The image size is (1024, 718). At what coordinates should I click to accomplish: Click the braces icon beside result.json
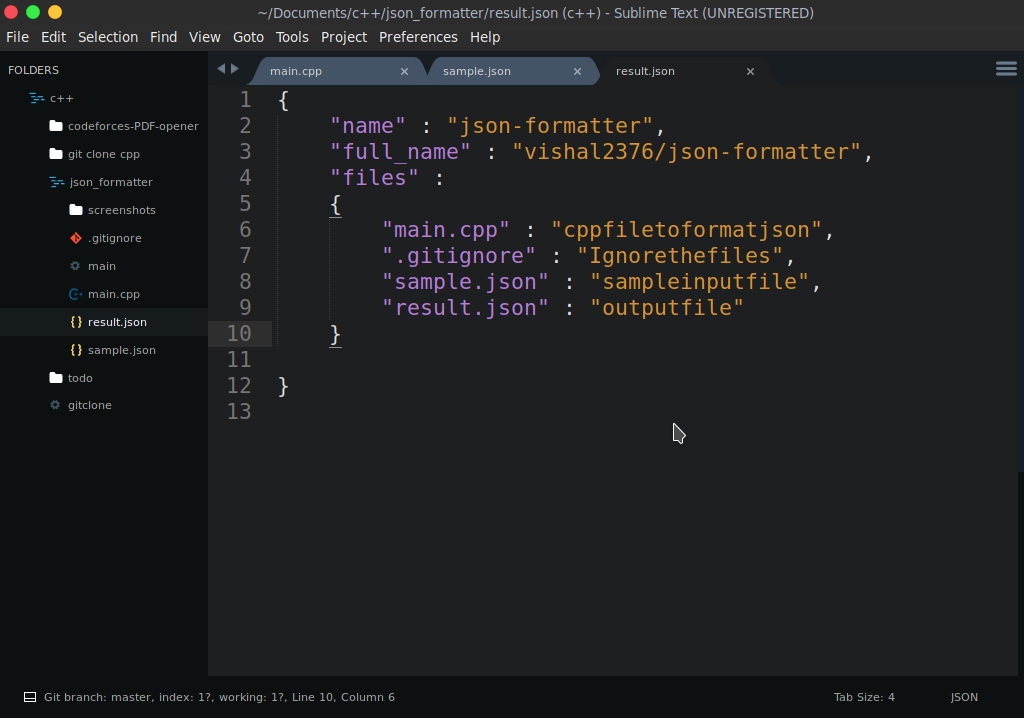pyautogui.click(x=76, y=321)
